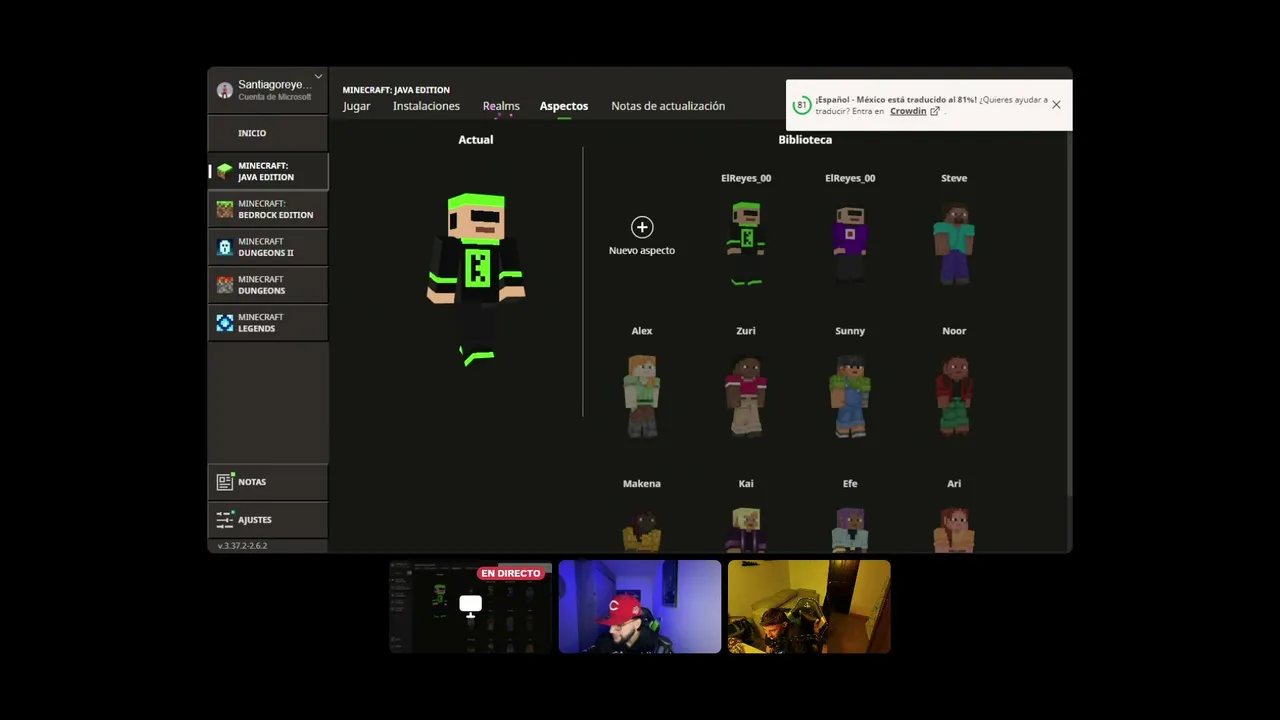Choose the Steve skin
1280x720 pixels.
point(954,243)
